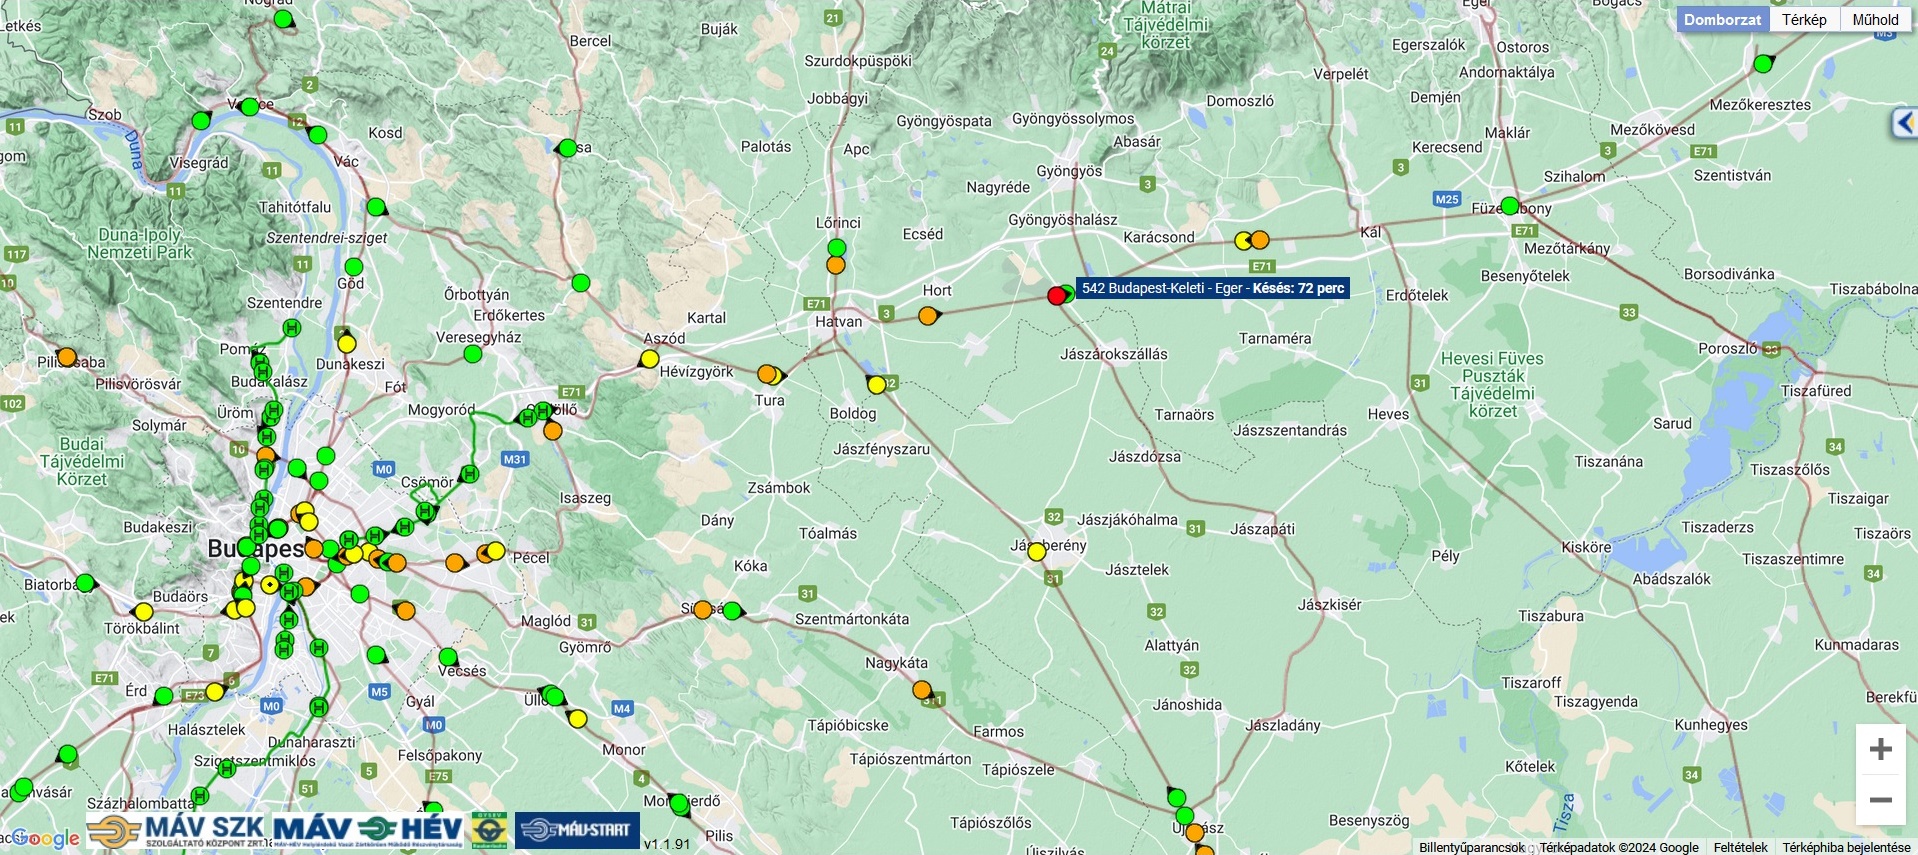The image size is (1918, 855).
Task: Click the orange train marker at Piliscsaba
Action: coord(67,356)
